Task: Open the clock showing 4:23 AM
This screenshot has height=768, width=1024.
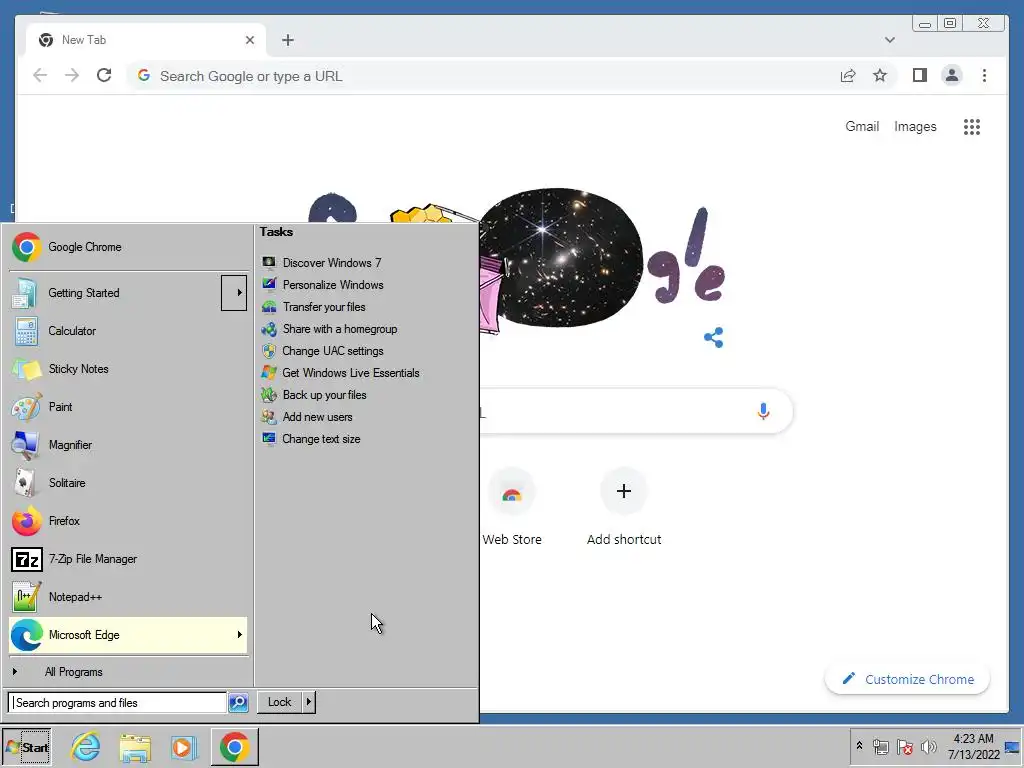Action: click(974, 746)
